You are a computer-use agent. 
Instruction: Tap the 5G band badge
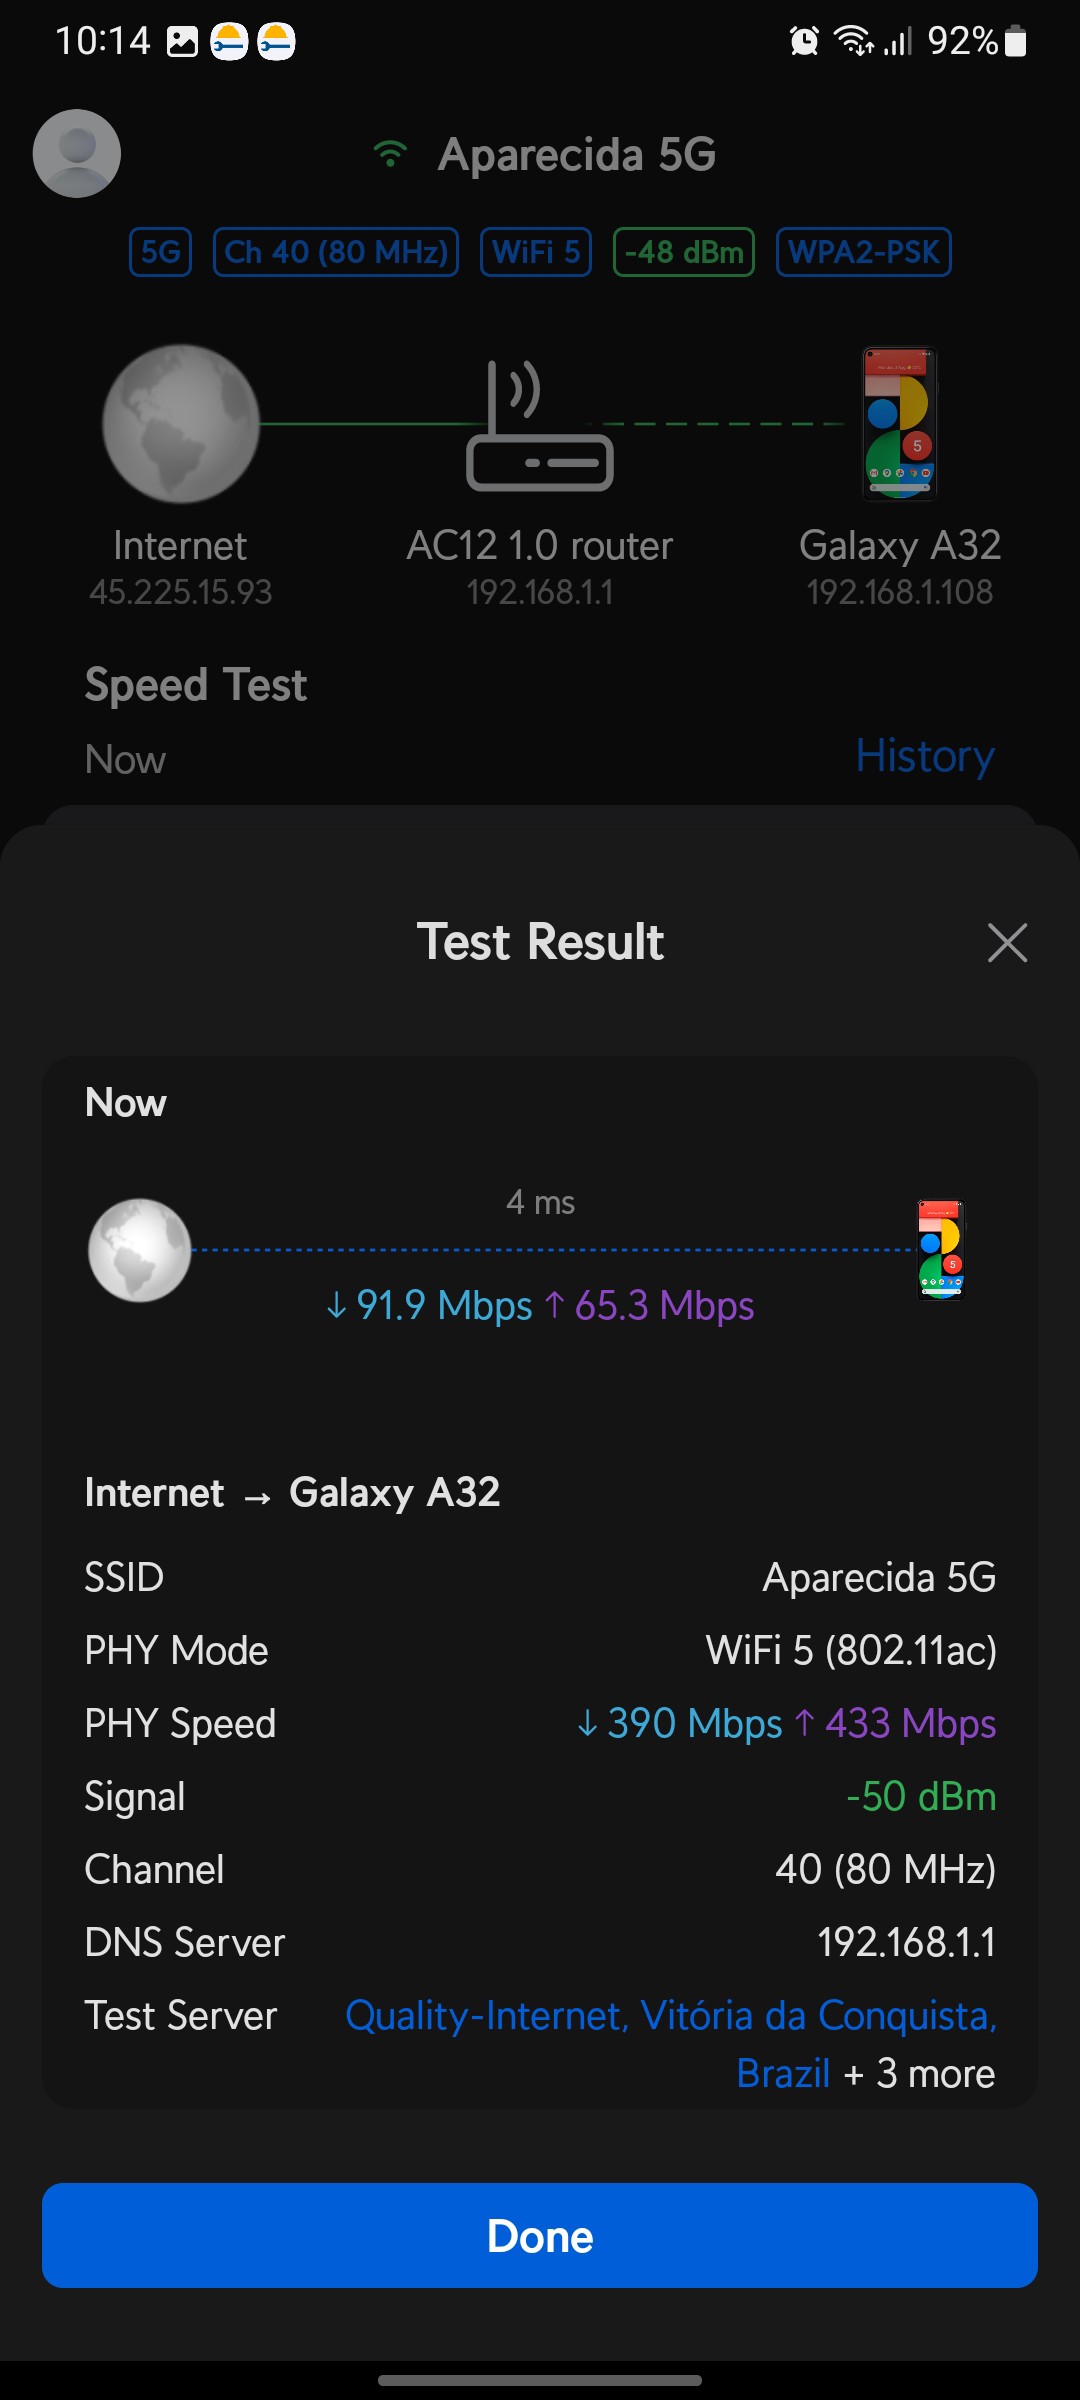click(160, 252)
